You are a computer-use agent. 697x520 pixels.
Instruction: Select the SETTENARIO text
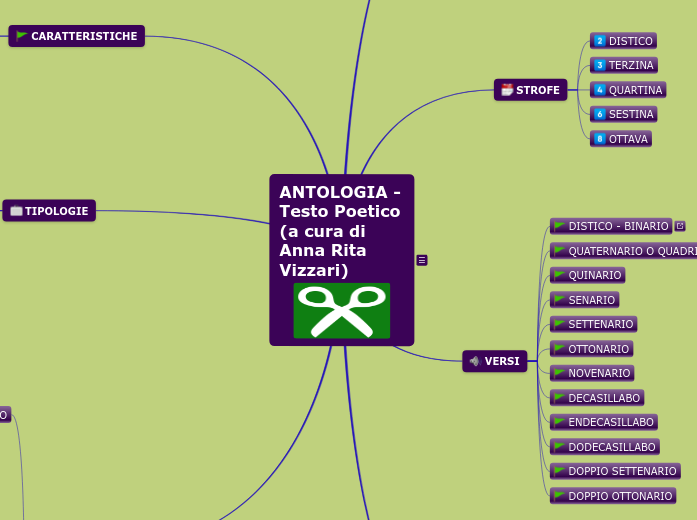(x=601, y=324)
